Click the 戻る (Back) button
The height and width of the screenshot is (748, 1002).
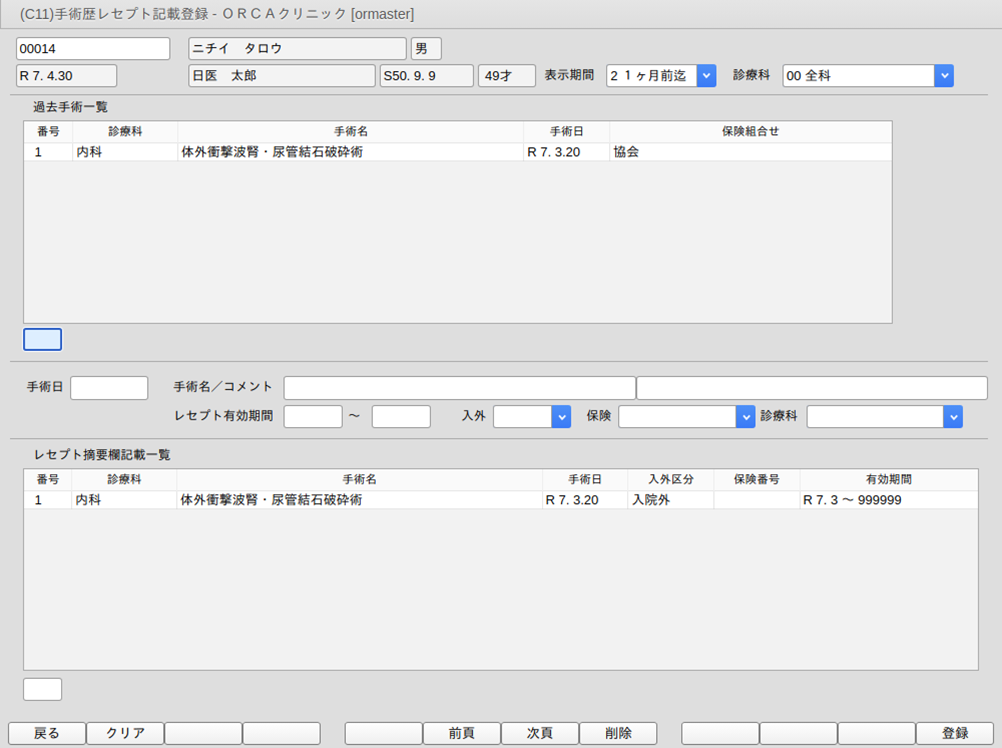47,733
